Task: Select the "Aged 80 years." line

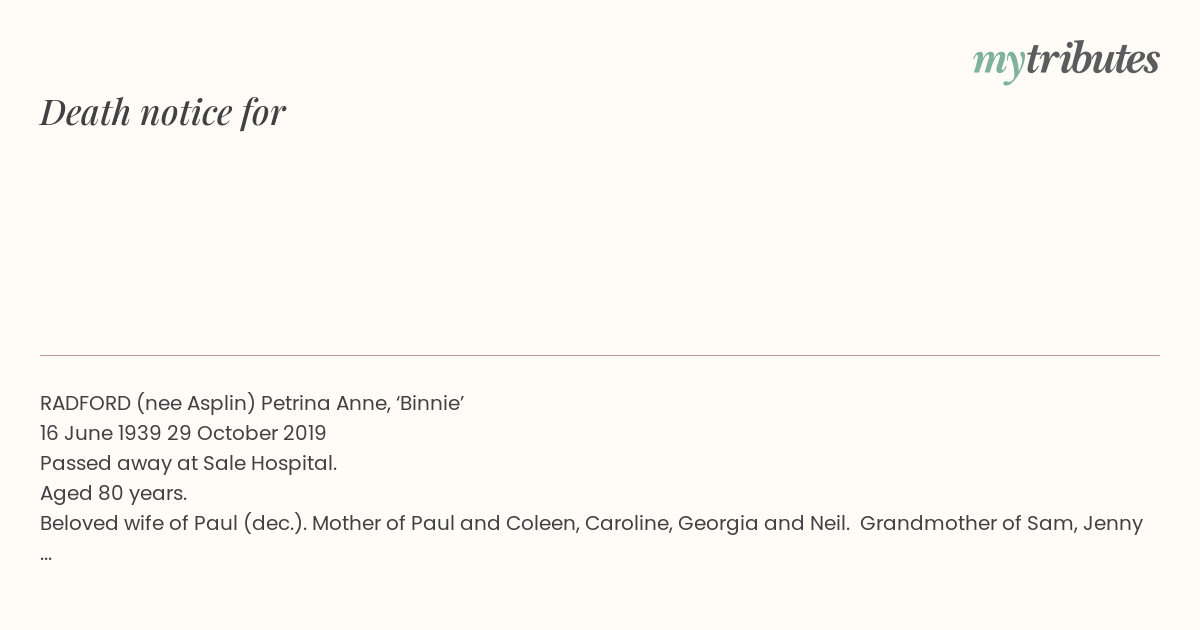Action: 113,494
